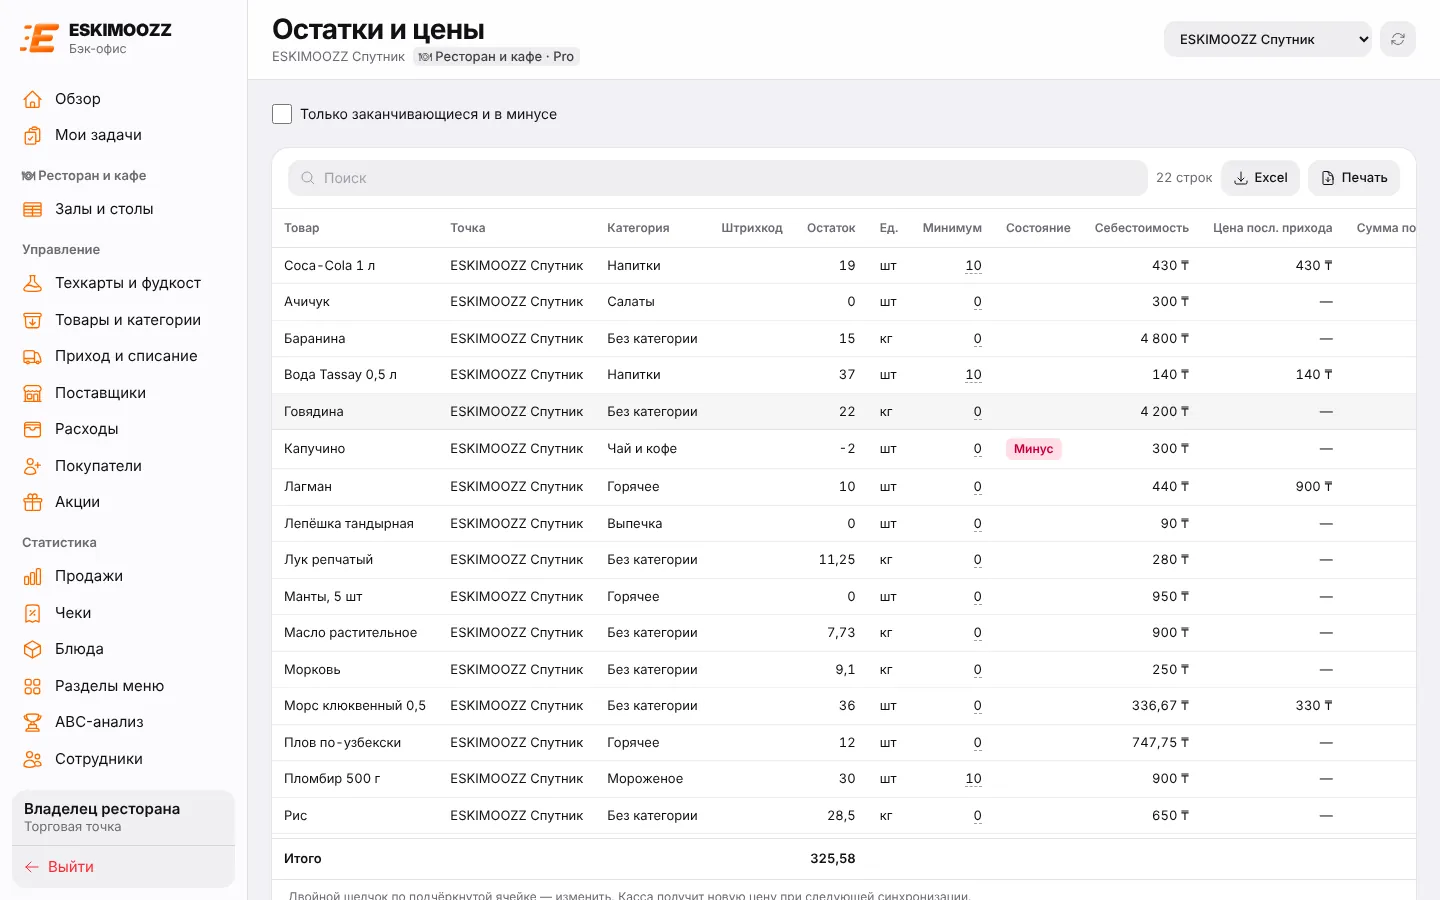
Task: Export the table with Excel button
Action: coord(1260,178)
